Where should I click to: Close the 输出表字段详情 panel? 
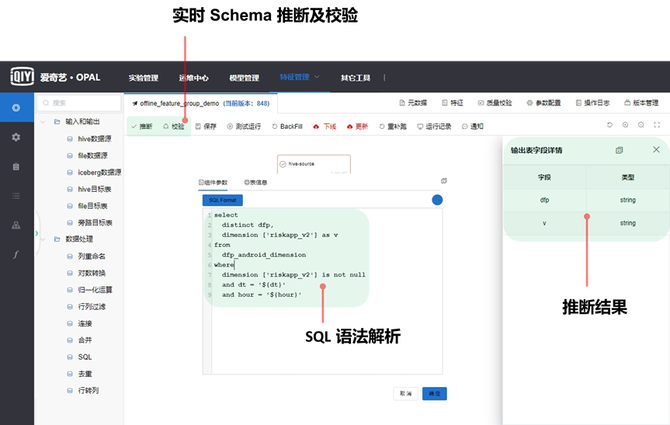pyautogui.click(x=656, y=150)
